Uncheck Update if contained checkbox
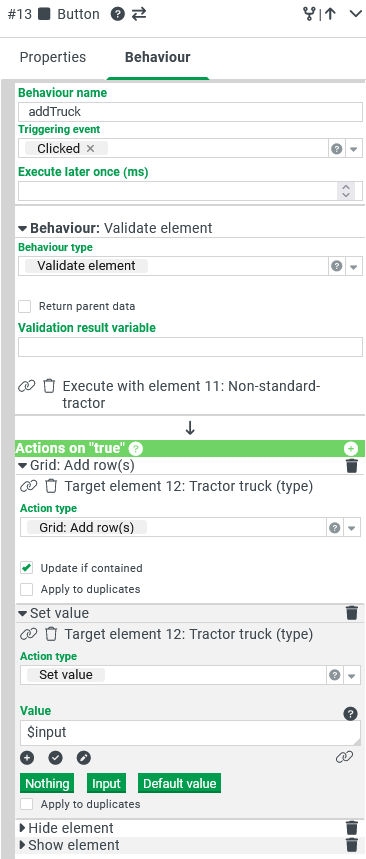Viewport: 366px width, 859px height. [x=26, y=568]
